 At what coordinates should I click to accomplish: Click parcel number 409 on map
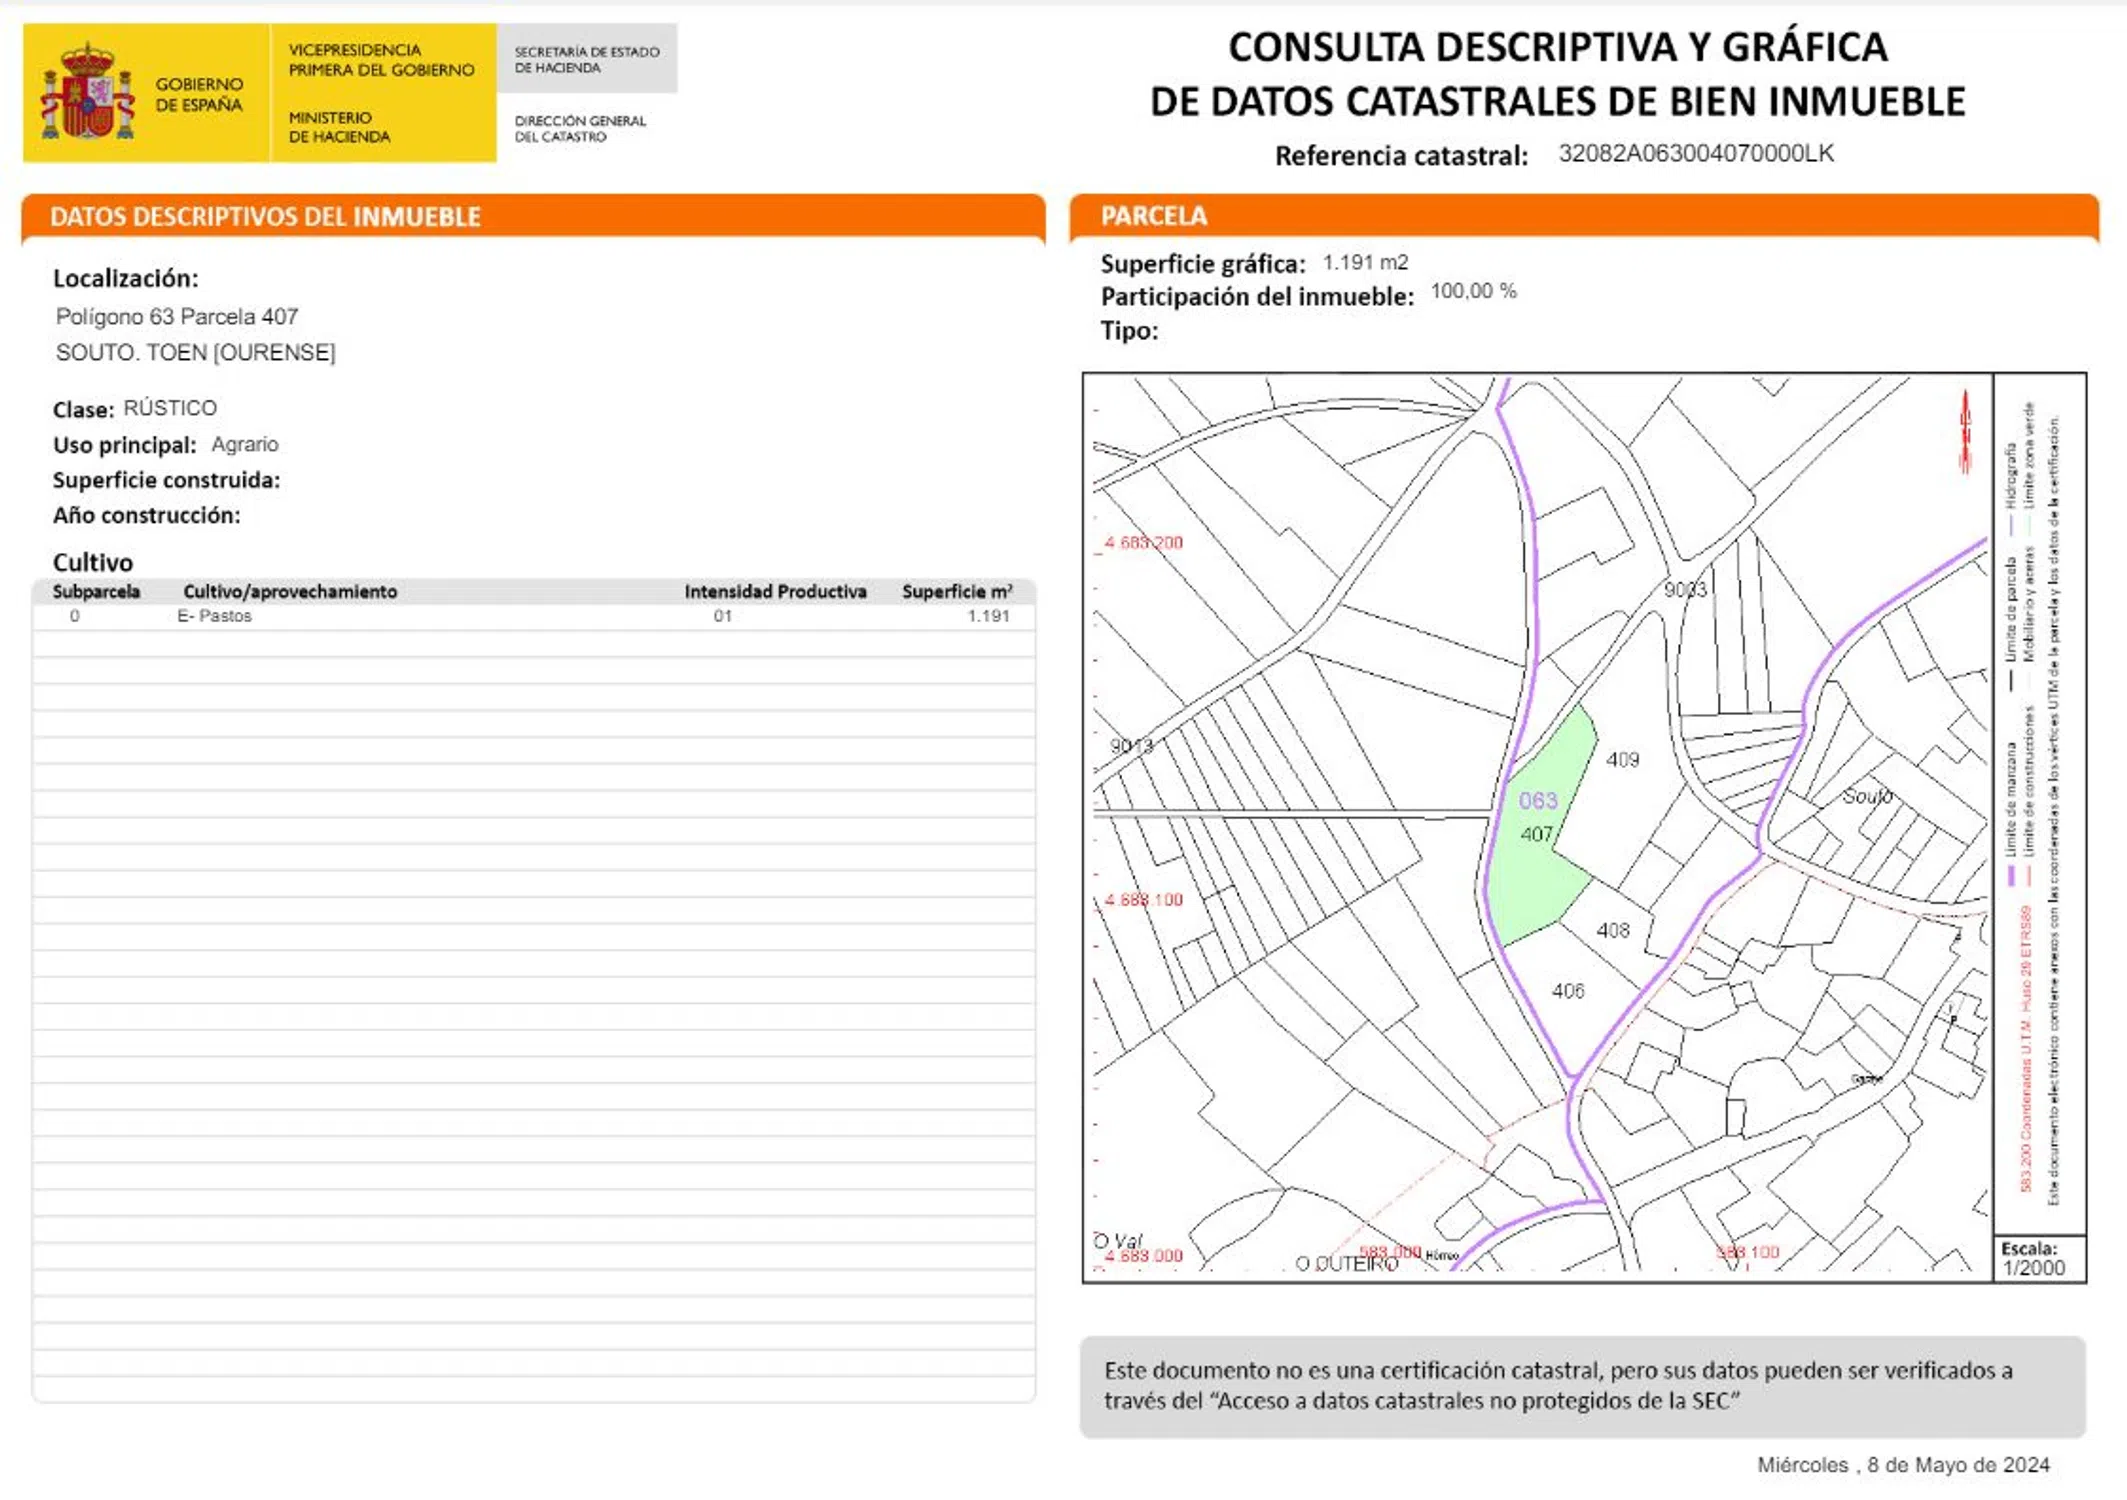coord(1622,760)
